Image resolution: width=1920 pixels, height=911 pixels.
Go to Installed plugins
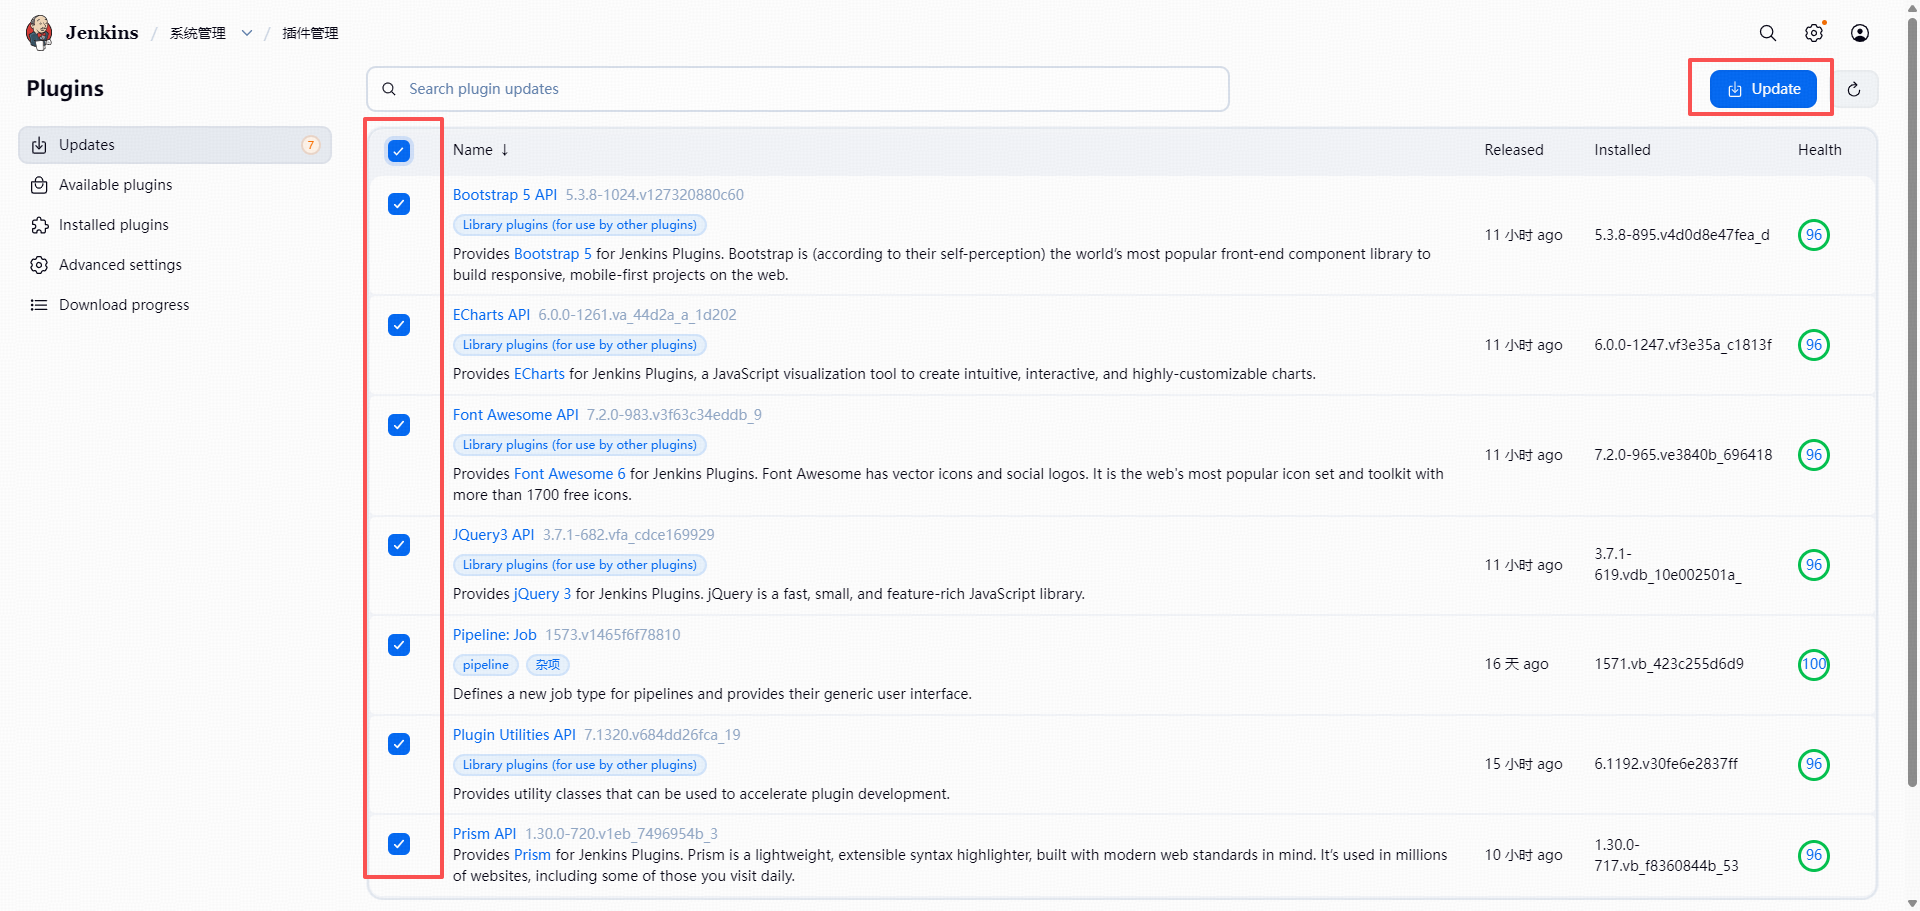(x=175, y=225)
